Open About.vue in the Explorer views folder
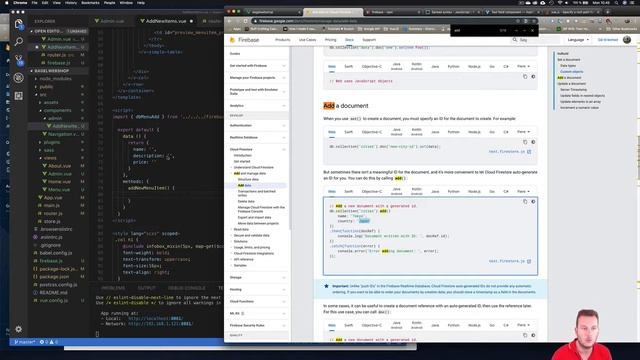 click(60, 166)
